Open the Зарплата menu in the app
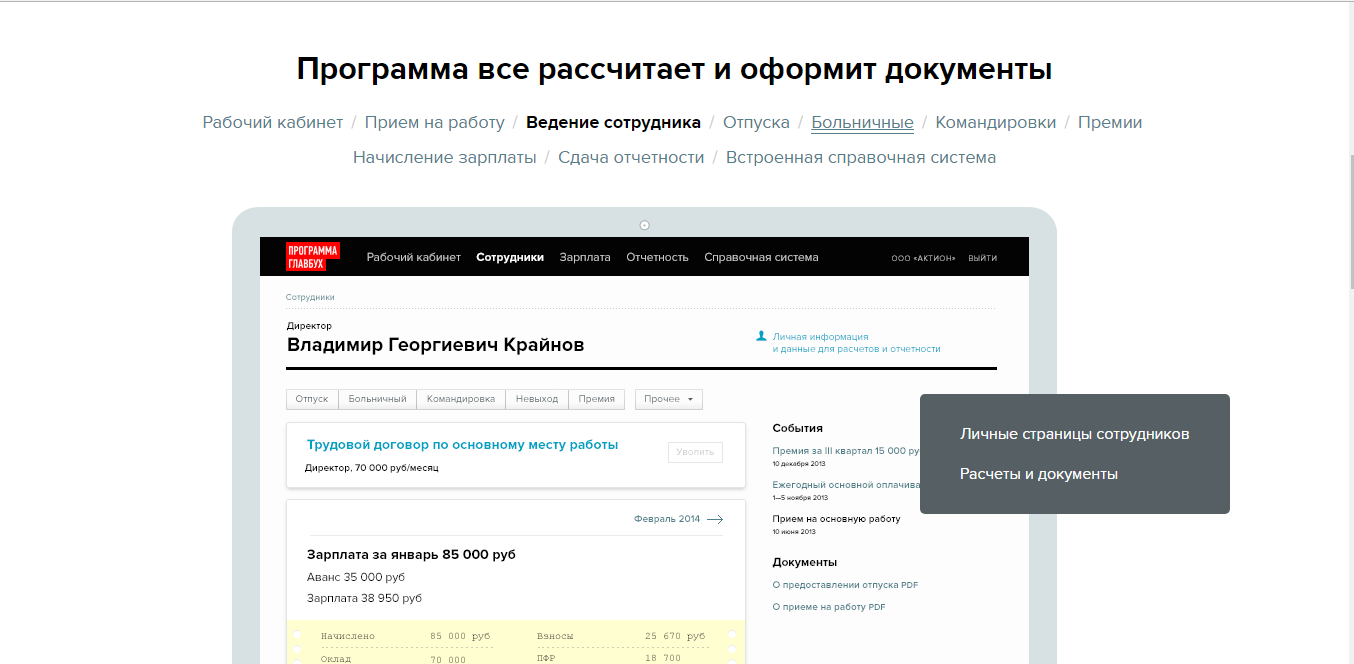The image size is (1354, 664). coord(585,257)
